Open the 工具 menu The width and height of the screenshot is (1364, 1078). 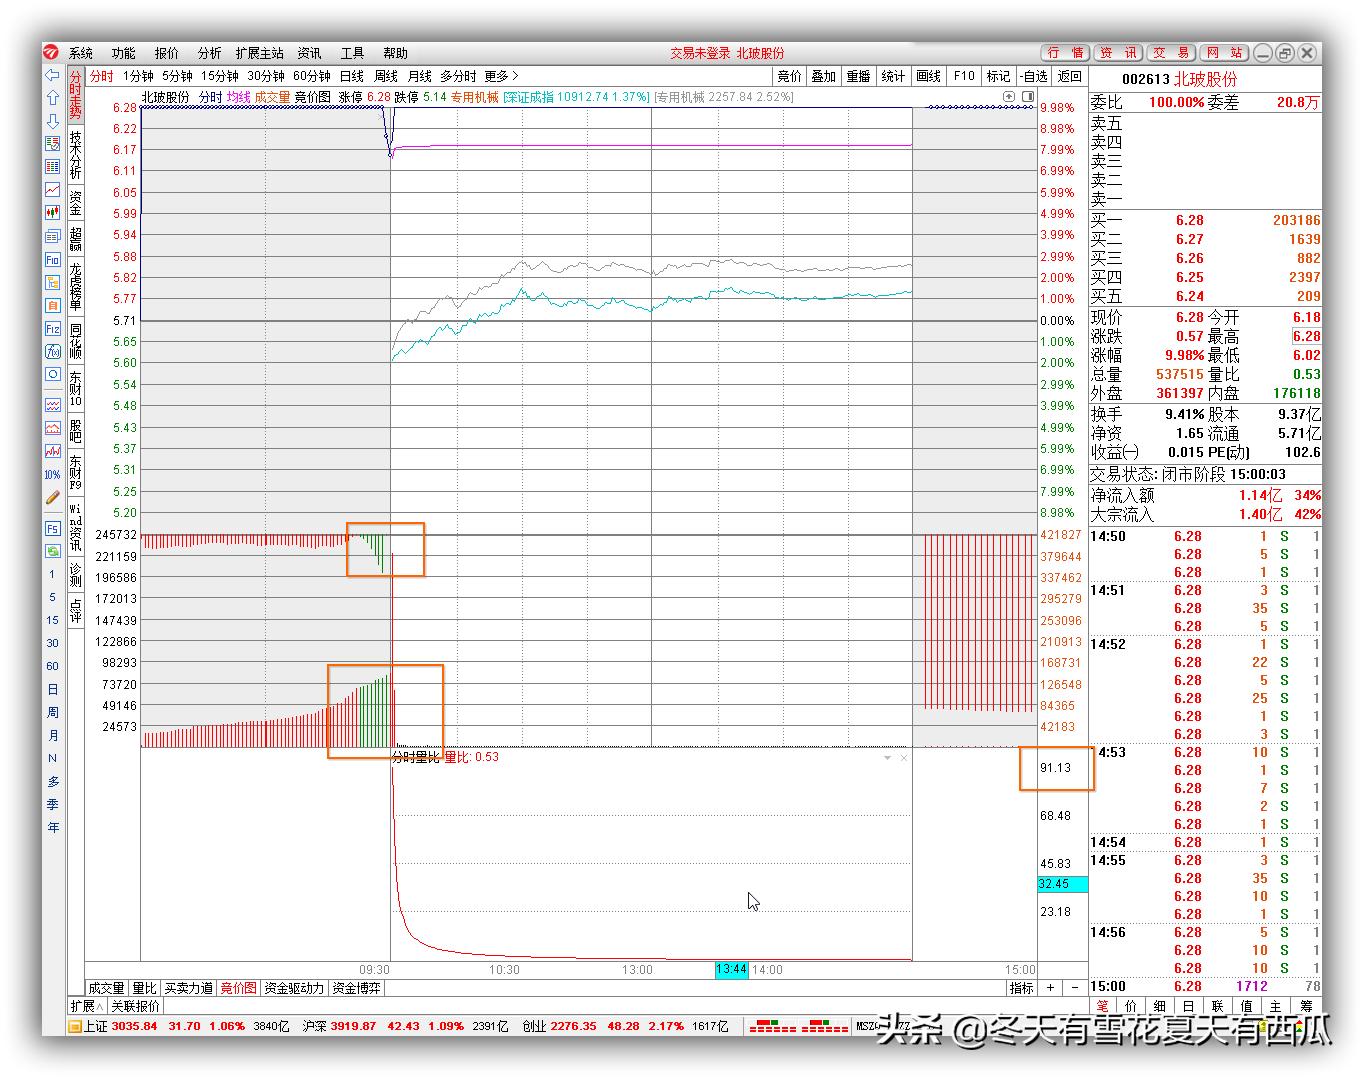pos(353,53)
